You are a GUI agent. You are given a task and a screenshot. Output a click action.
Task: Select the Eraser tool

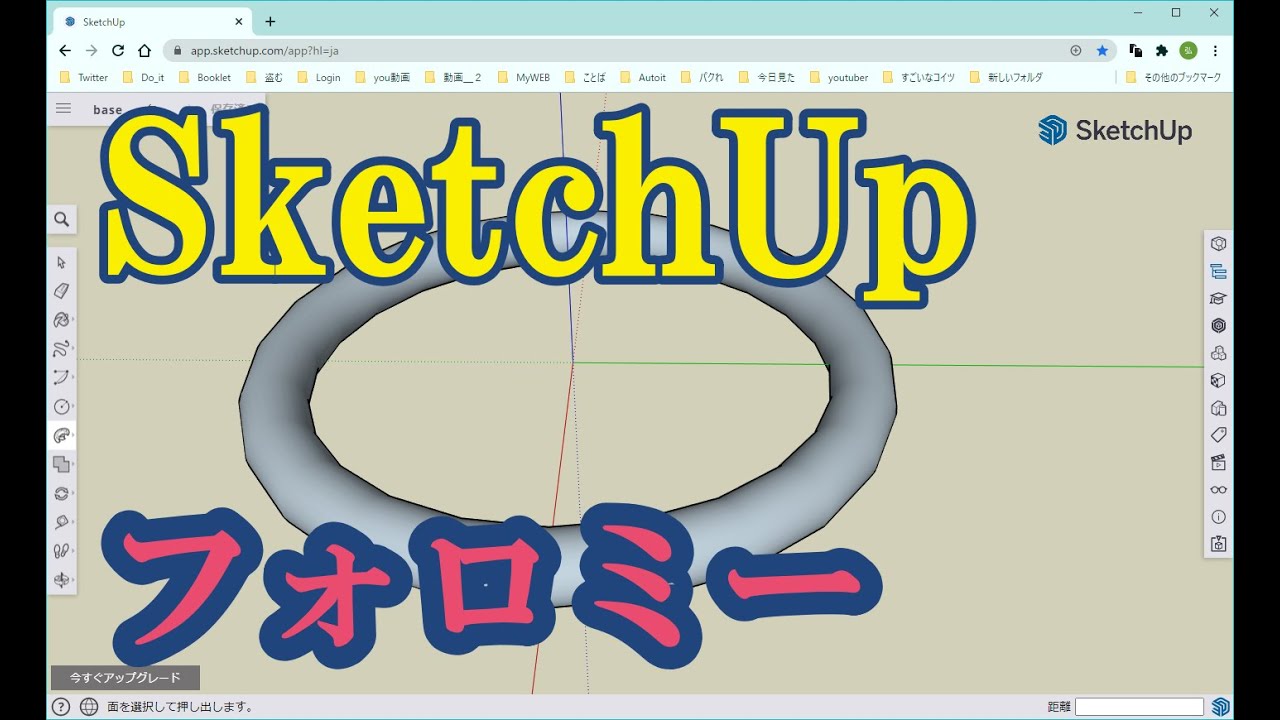pos(62,291)
